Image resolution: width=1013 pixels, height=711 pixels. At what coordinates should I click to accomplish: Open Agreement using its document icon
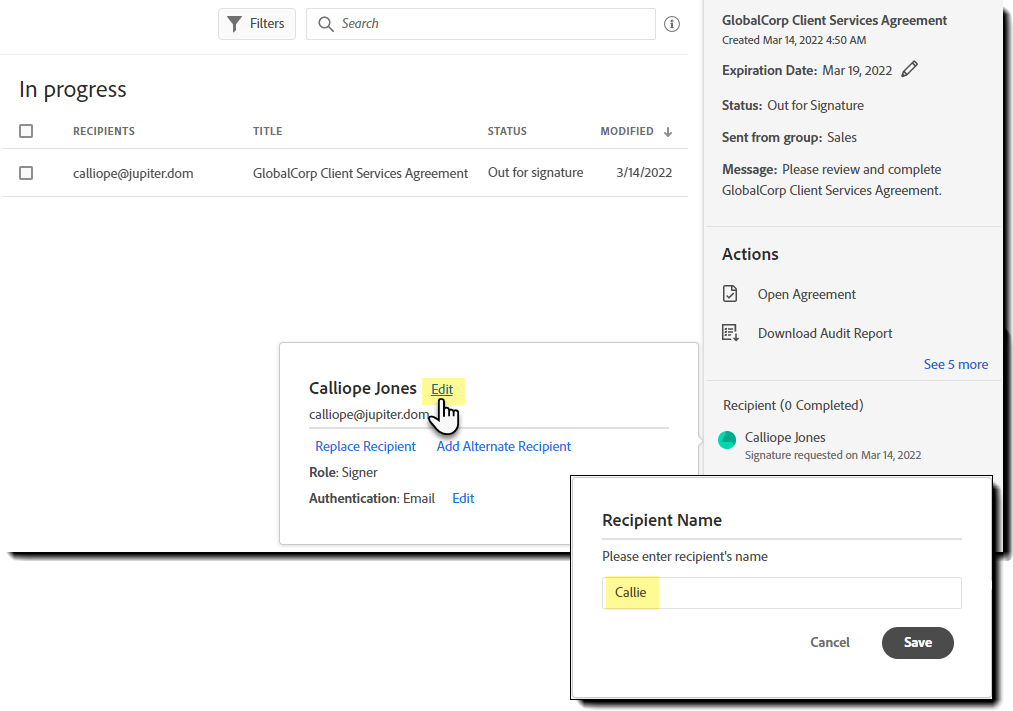[x=730, y=294]
